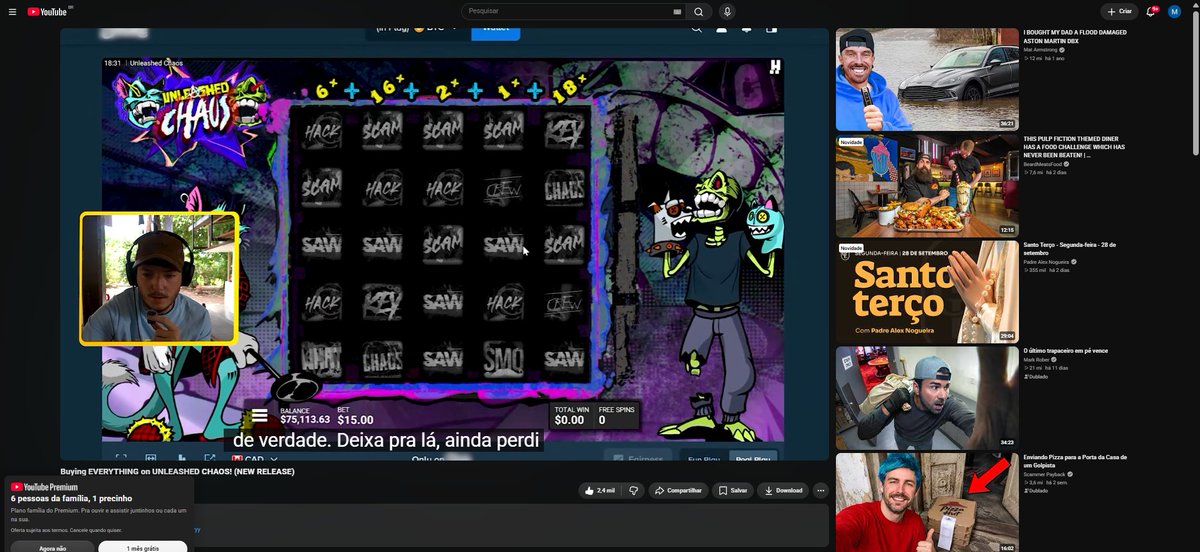Open Pulp Fiction diner challenge thumbnail
Image resolution: width=1200 pixels, height=552 pixels.
927,185
